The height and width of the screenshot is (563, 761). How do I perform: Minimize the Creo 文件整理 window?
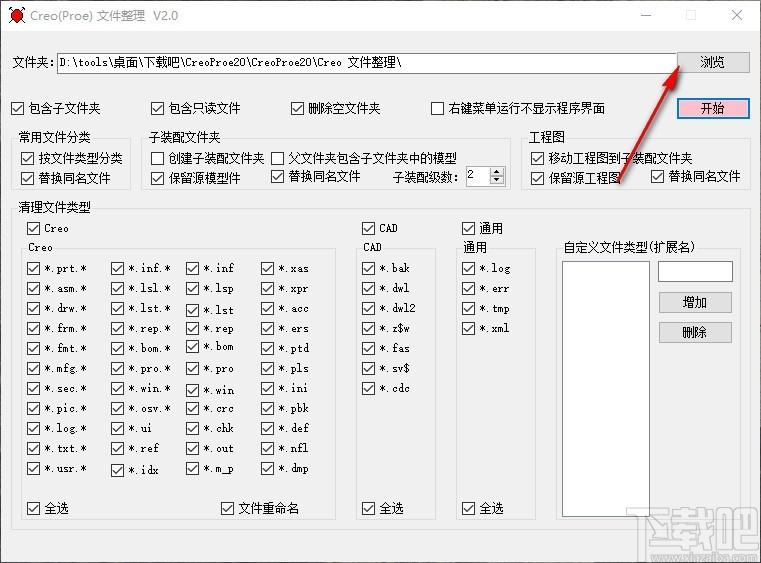pyautogui.click(x=646, y=16)
